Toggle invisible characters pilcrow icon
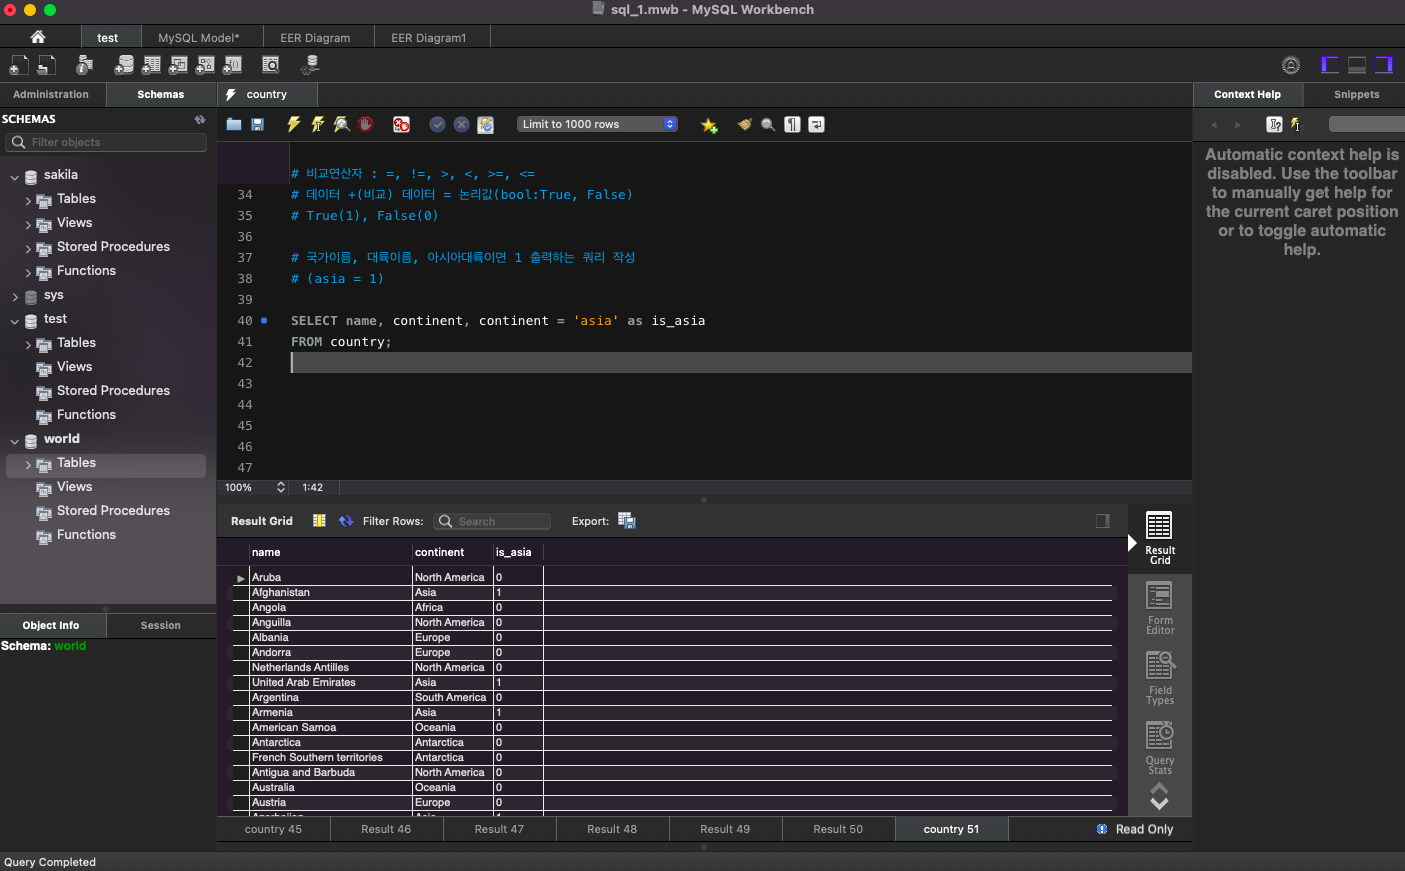 792,125
